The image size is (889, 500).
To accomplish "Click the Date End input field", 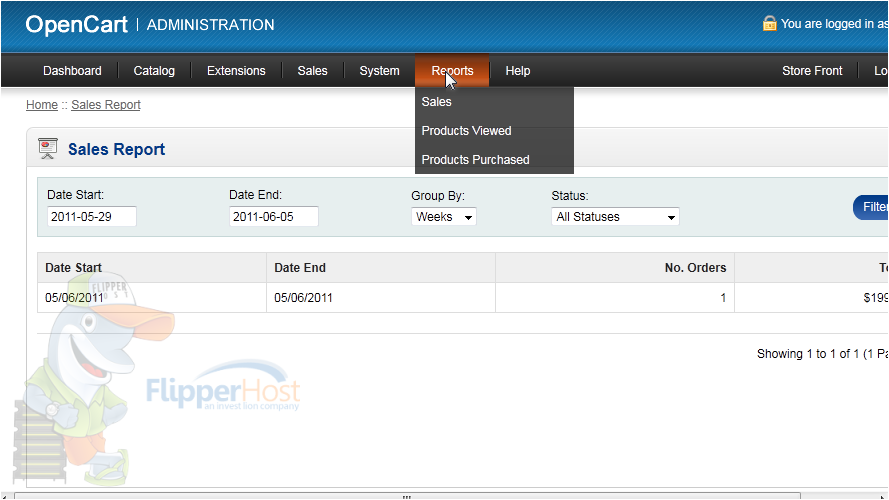I will point(274,217).
